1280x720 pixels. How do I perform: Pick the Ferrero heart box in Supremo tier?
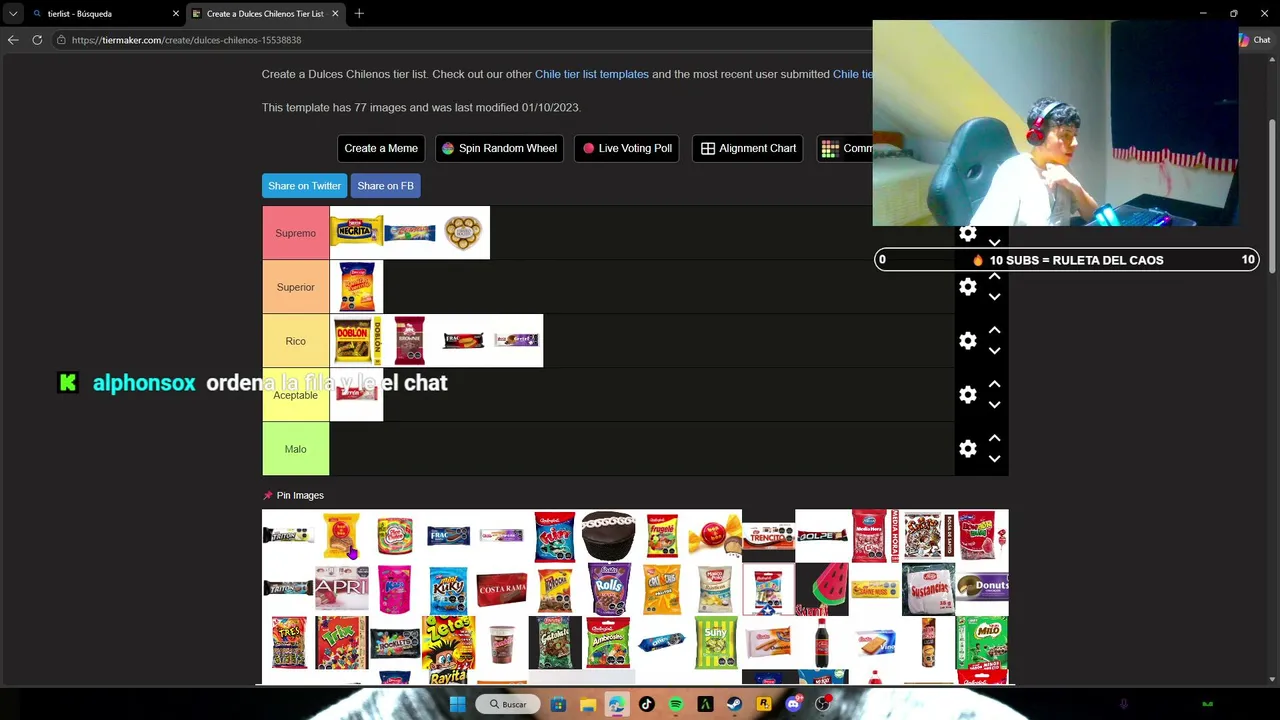(463, 233)
